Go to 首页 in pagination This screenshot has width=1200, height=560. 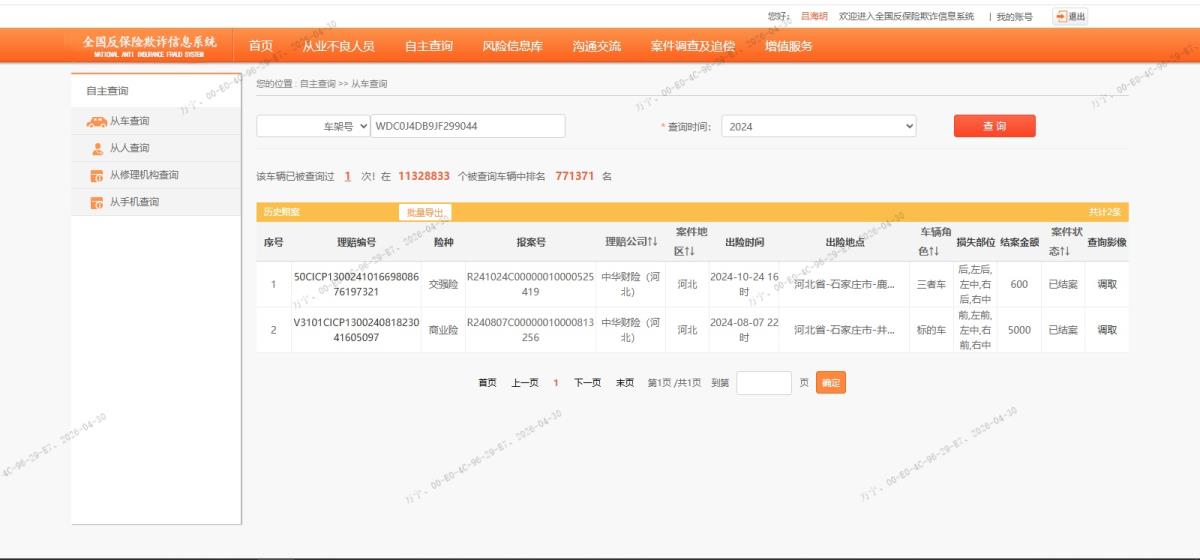point(487,383)
